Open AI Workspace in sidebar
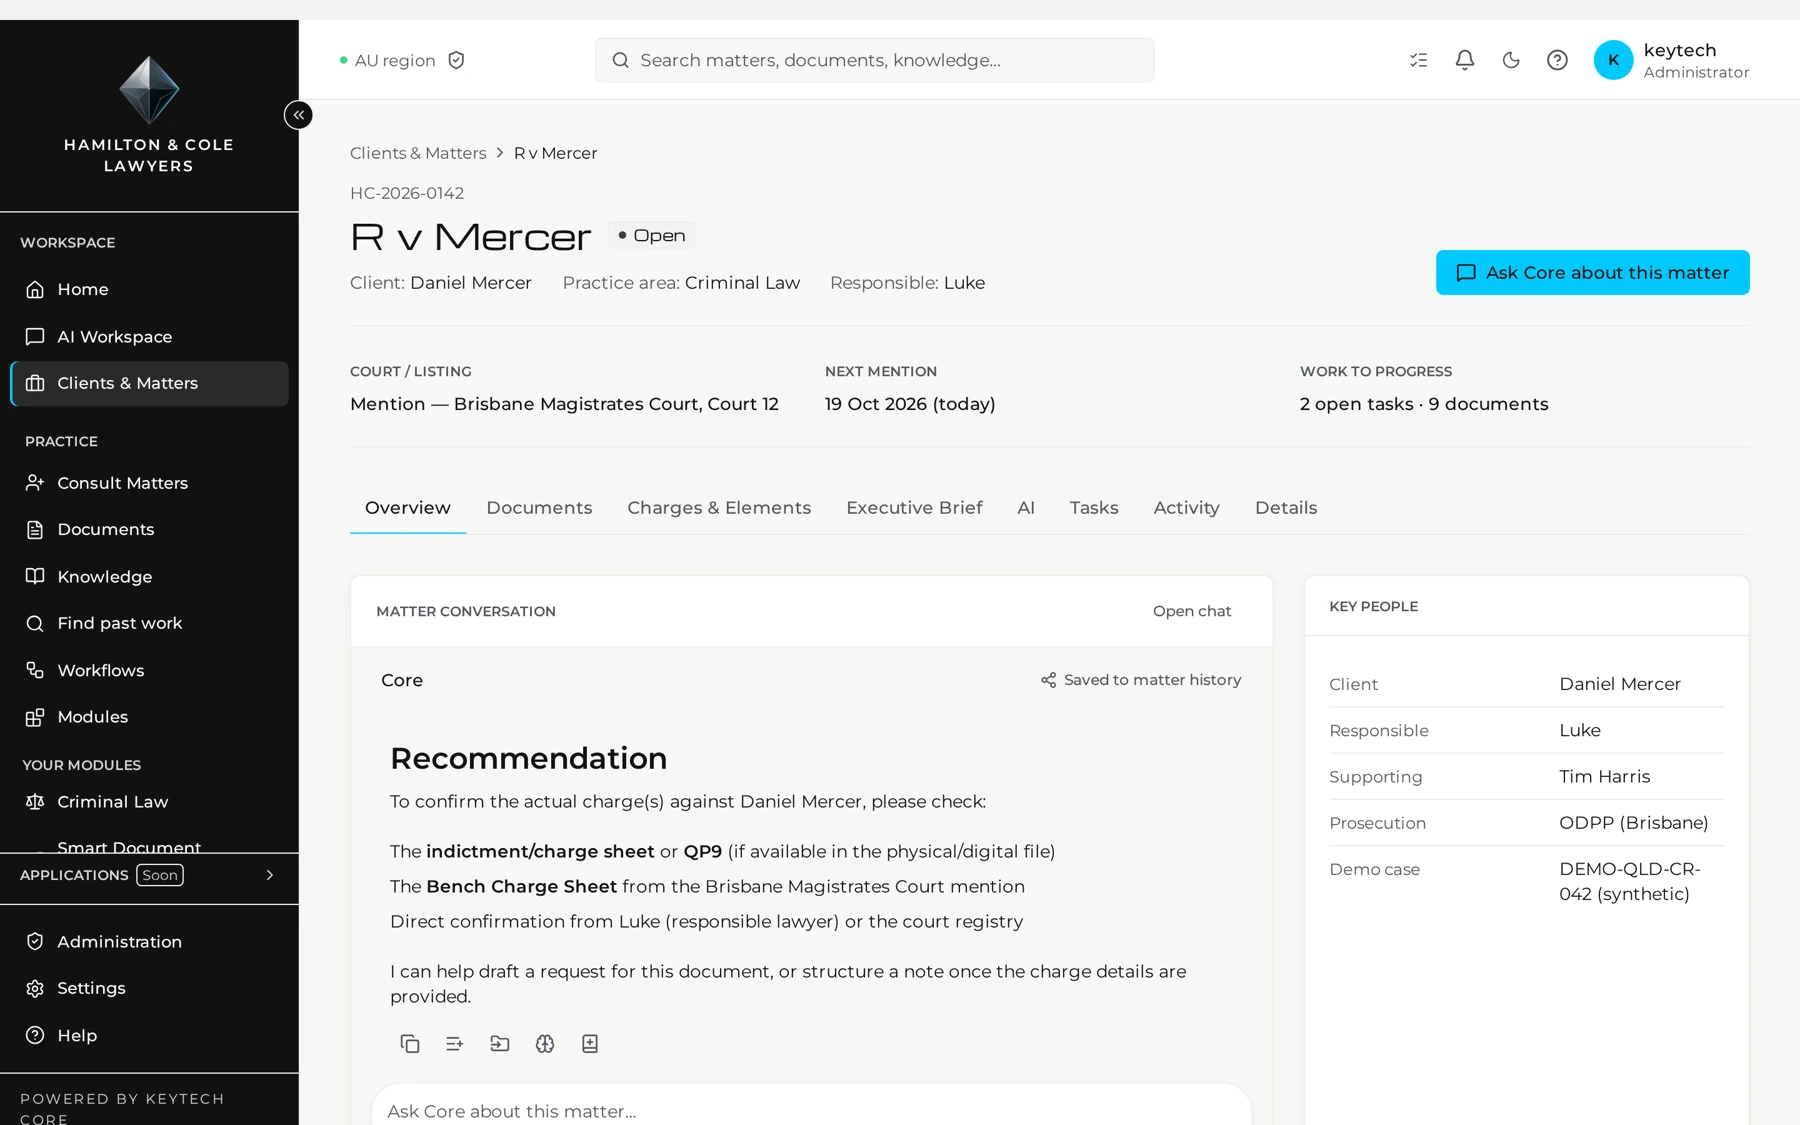Image resolution: width=1800 pixels, height=1125 pixels. [x=149, y=337]
